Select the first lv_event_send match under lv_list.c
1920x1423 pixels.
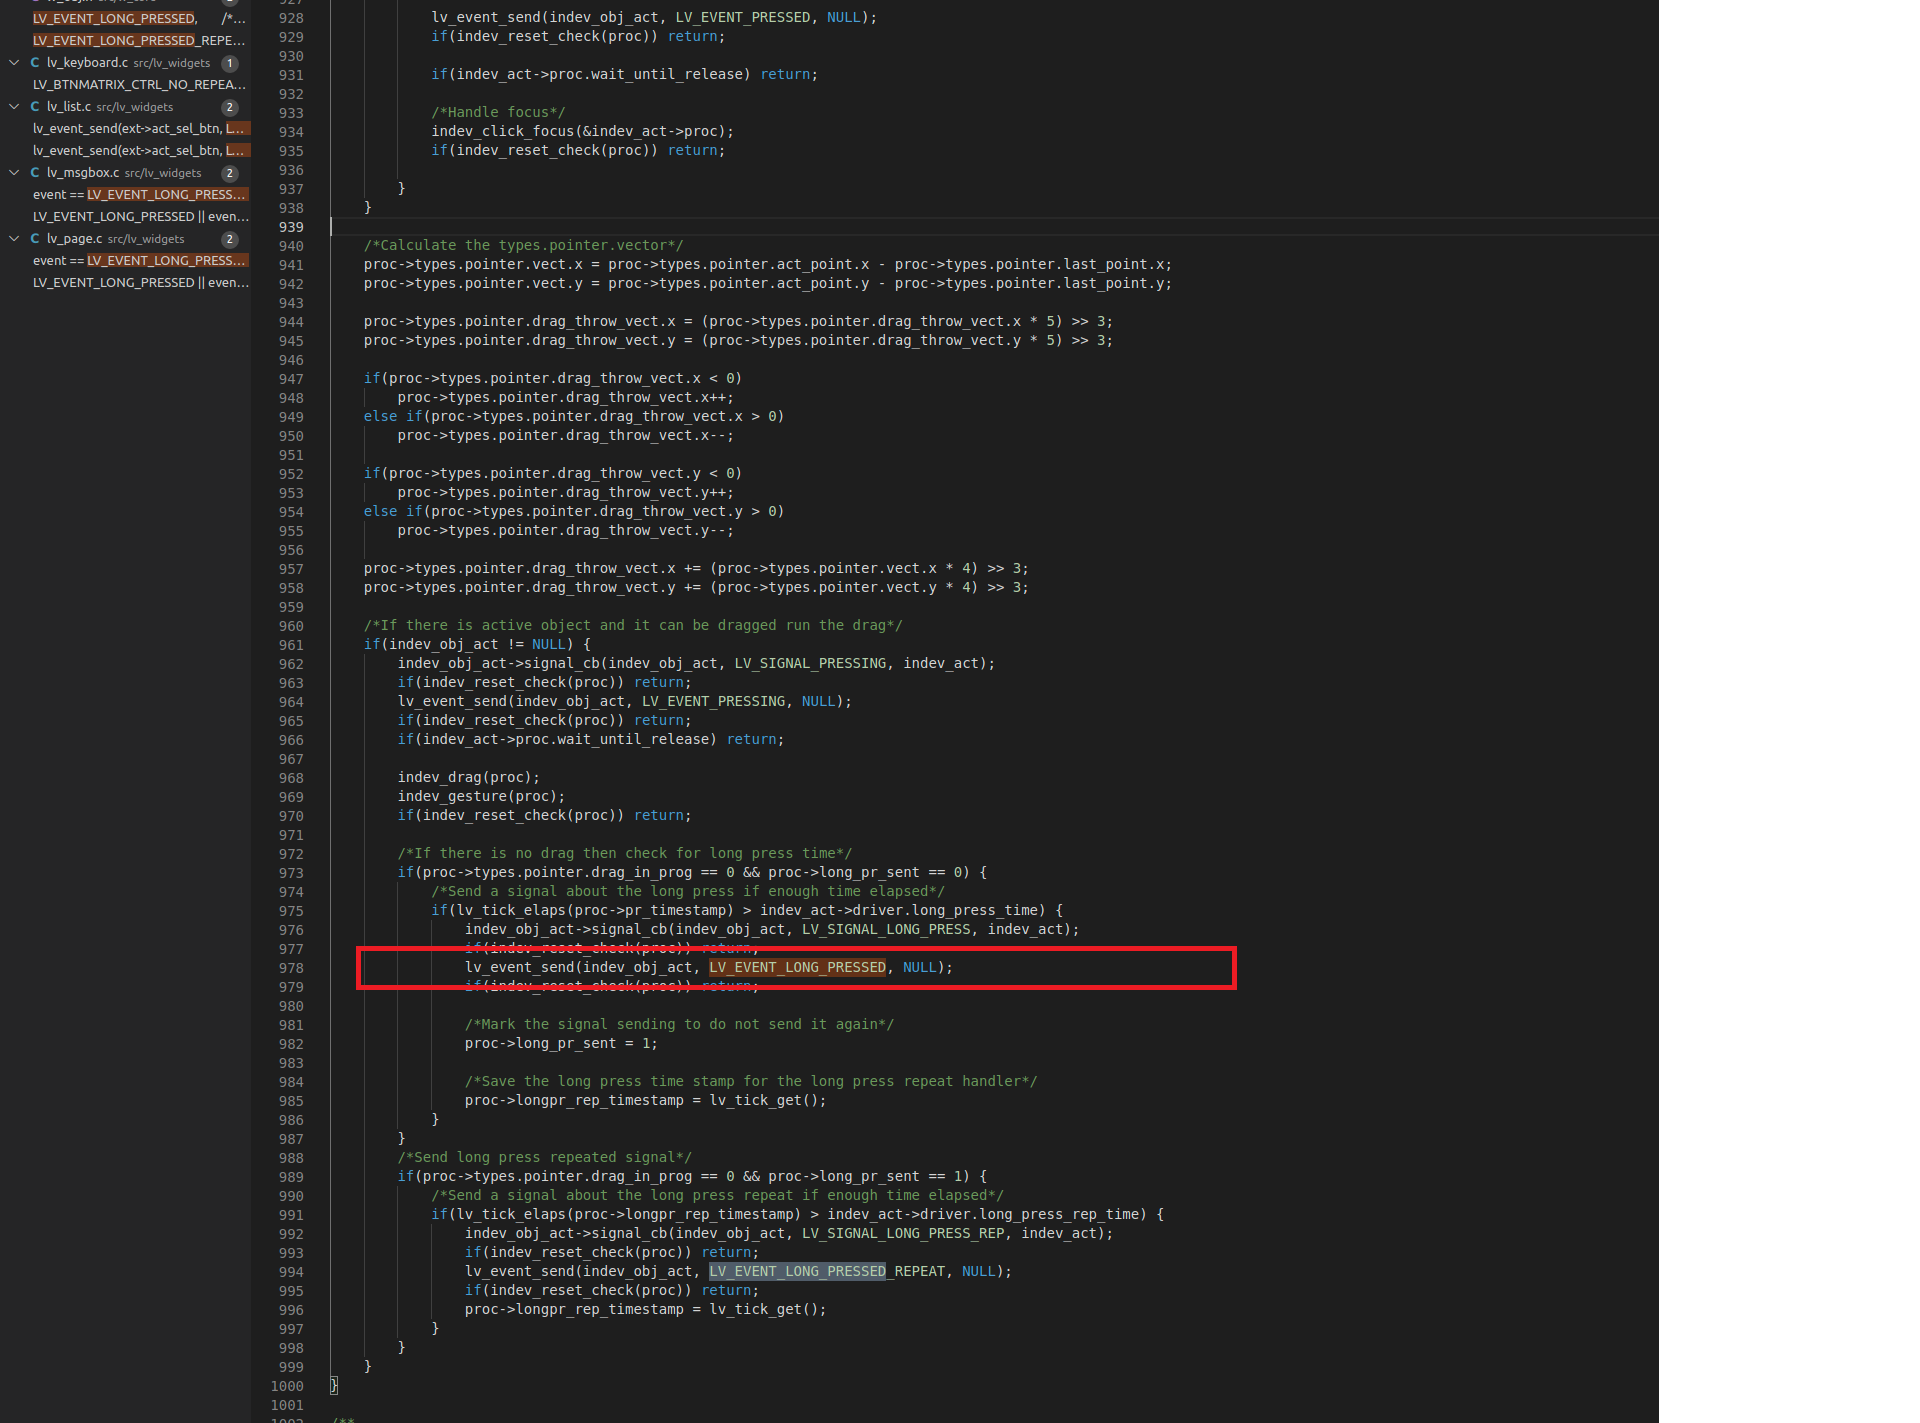[137, 128]
